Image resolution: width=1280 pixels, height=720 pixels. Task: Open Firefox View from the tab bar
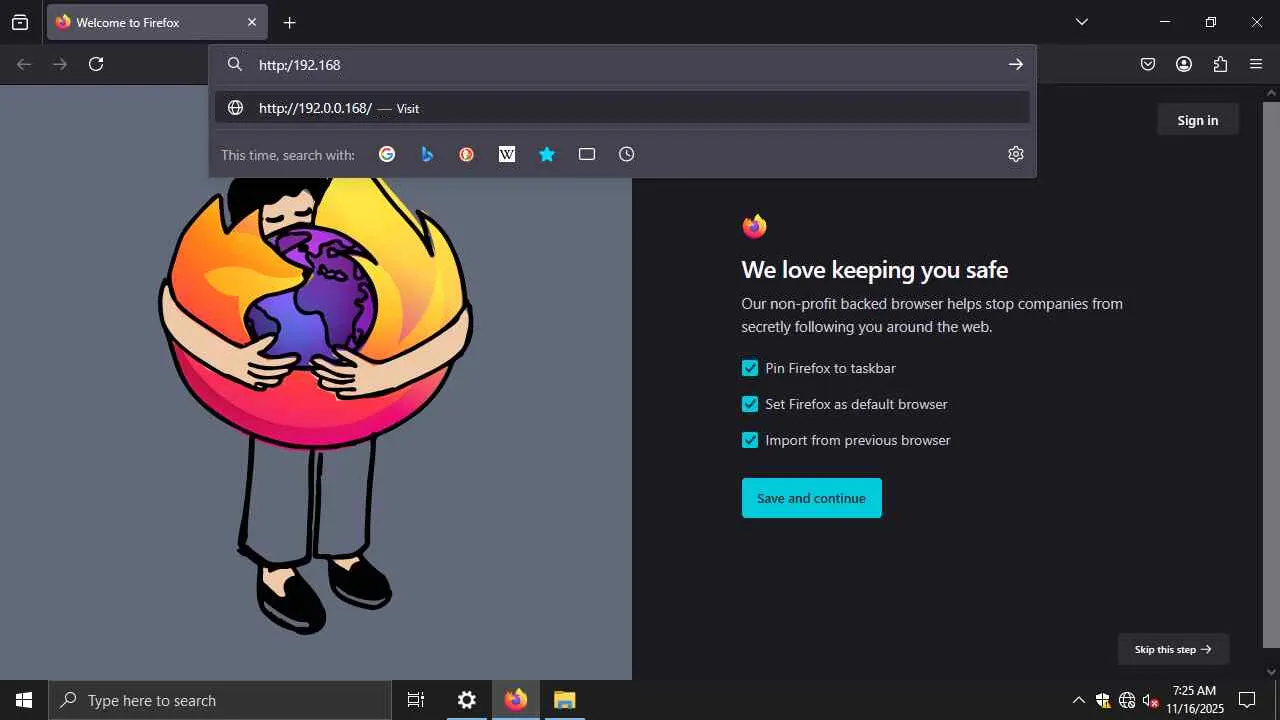20,22
